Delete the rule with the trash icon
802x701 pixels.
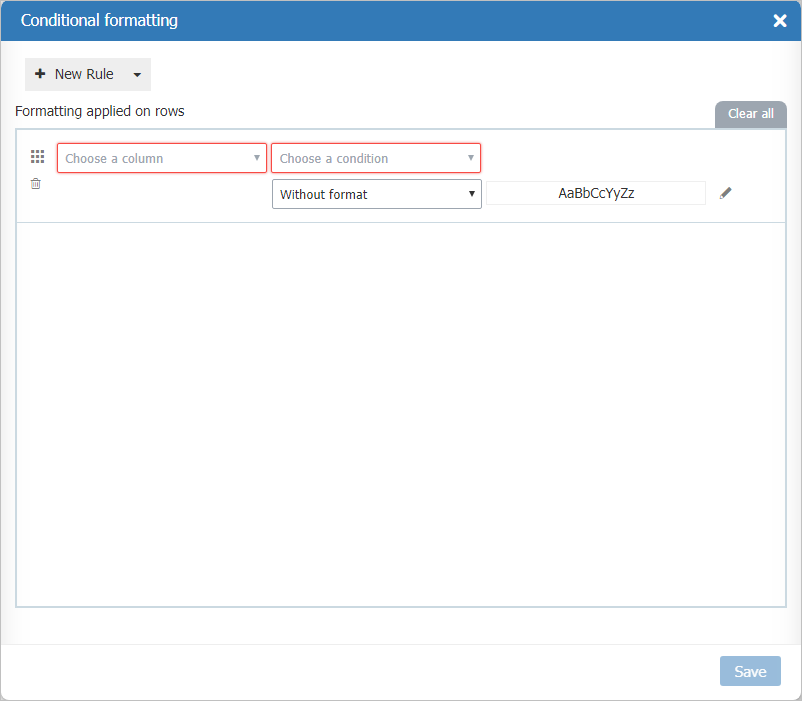point(36,184)
